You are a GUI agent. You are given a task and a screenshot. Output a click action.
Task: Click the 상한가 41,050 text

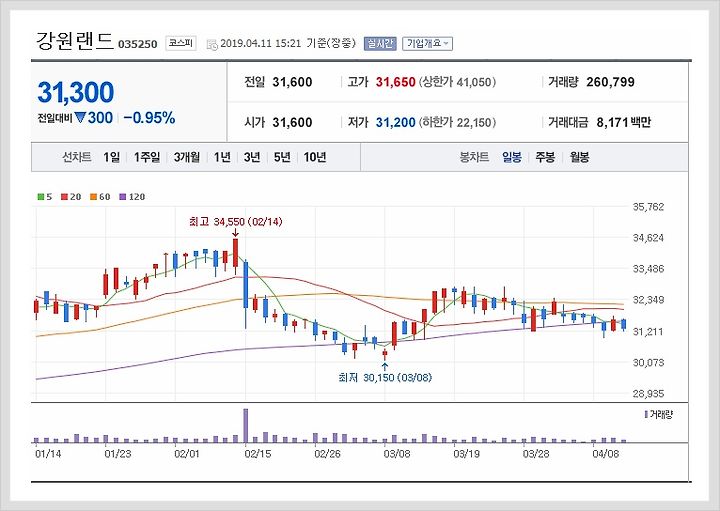point(458,82)
